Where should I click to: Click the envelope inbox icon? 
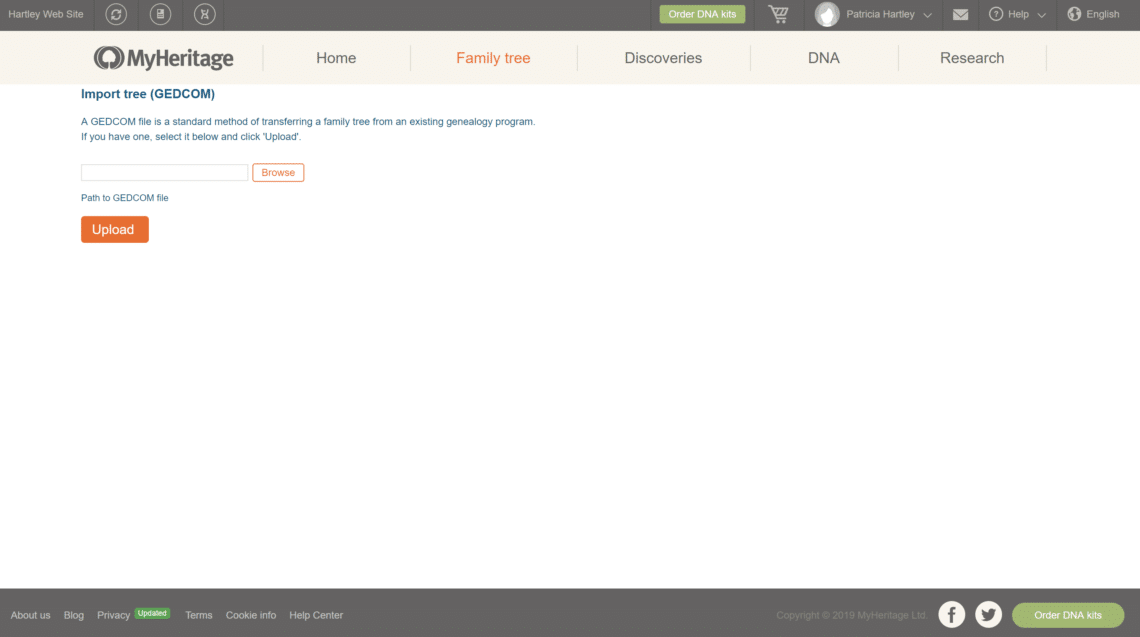pyautogui.click(x=961, y=14)
